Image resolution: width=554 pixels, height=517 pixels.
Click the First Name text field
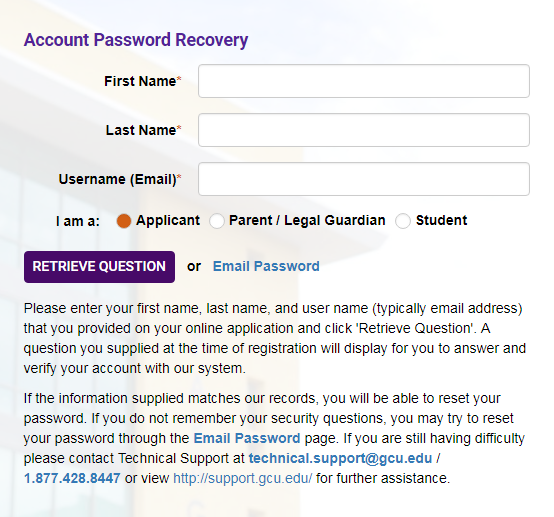364,81
